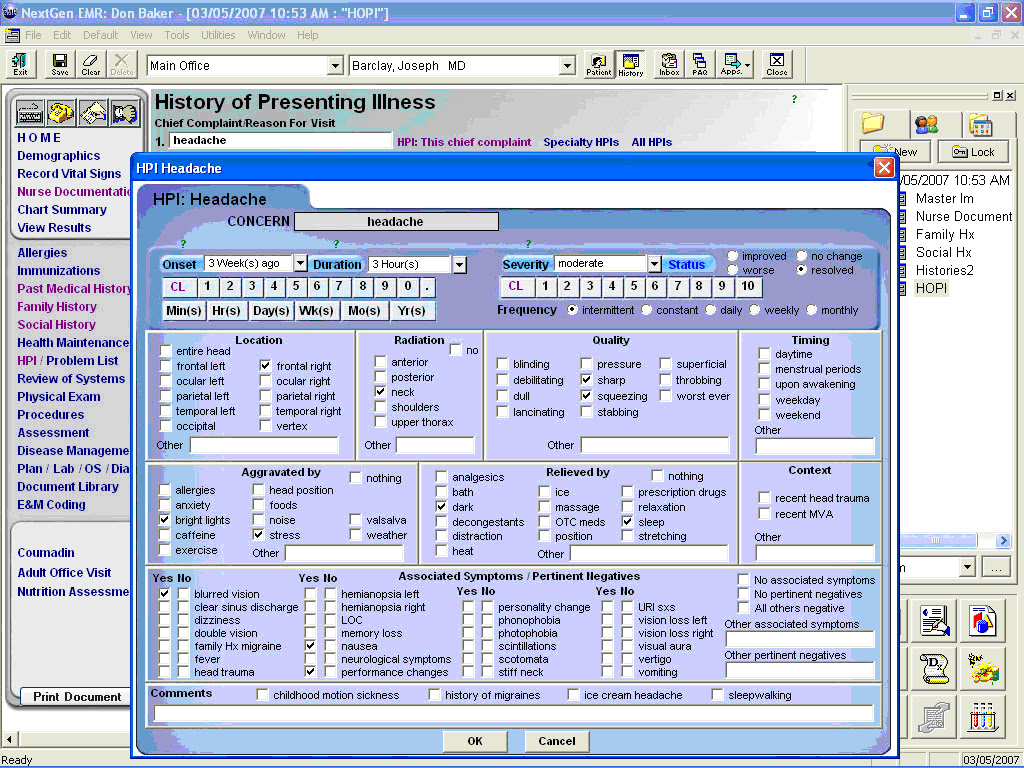
Task: Click the test tubes lab icon
Action: click(983, 716)
